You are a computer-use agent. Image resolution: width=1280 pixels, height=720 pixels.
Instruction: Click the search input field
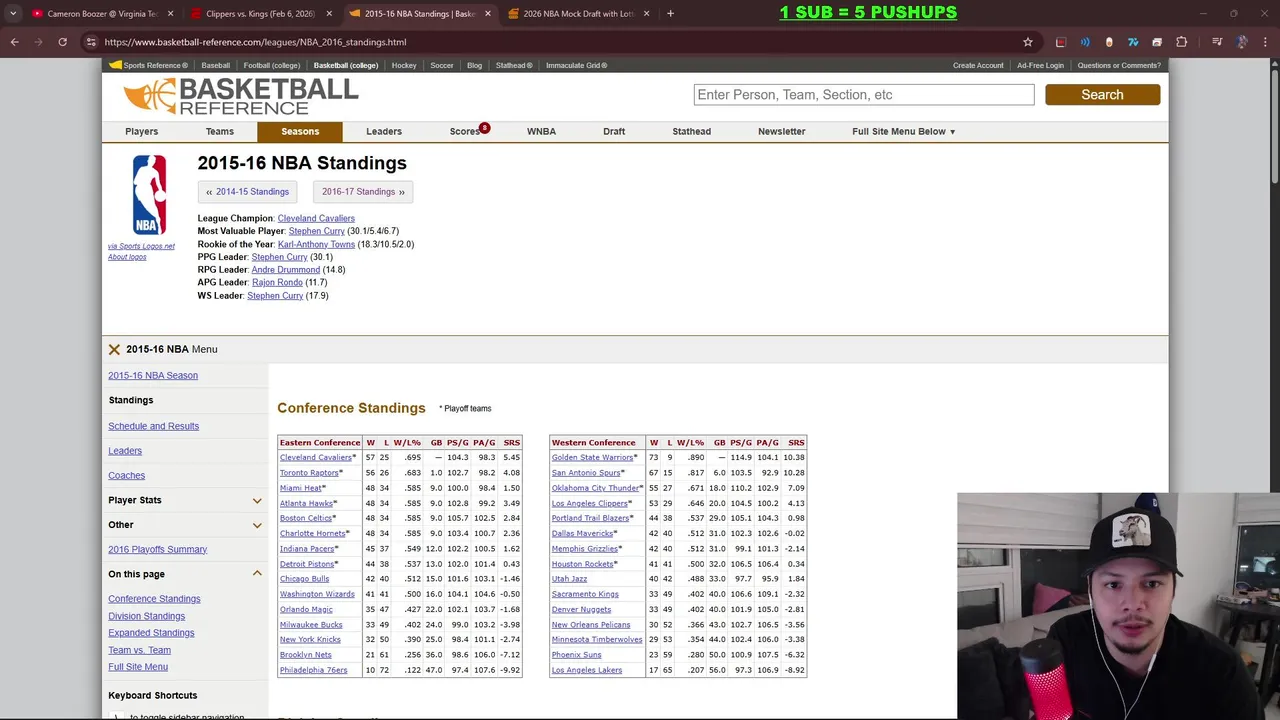(864, 95)
